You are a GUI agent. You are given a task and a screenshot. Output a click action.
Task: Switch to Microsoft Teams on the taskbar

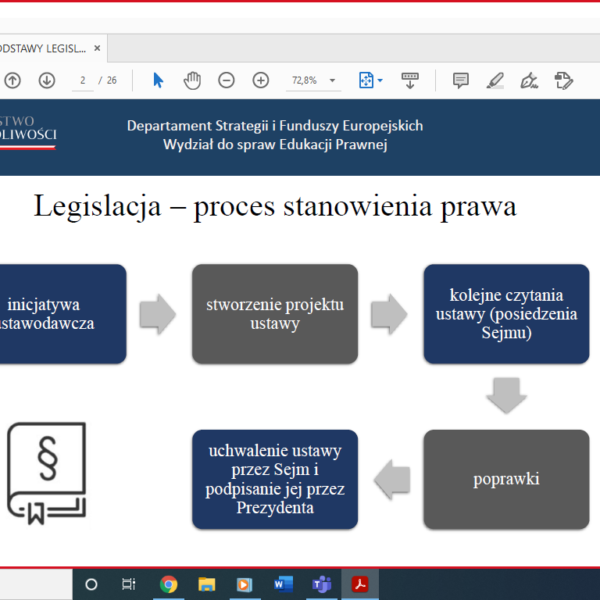322,584
